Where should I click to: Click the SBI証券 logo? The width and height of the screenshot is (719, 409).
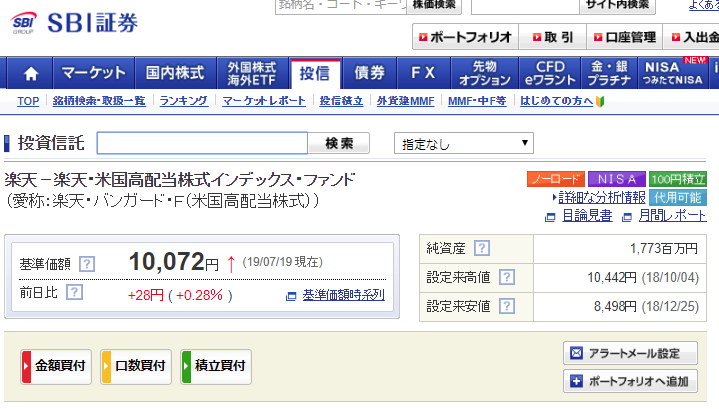tap(75, 23)
